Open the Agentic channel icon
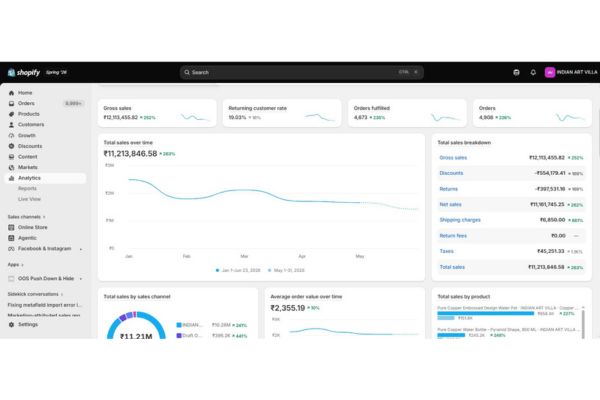 11,238
